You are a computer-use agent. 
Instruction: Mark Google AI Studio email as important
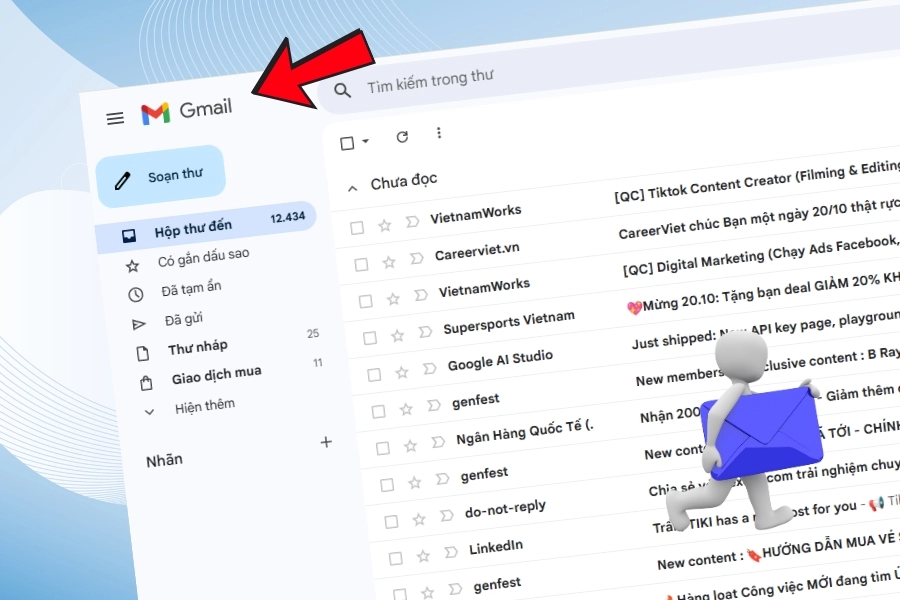point(426,368)
